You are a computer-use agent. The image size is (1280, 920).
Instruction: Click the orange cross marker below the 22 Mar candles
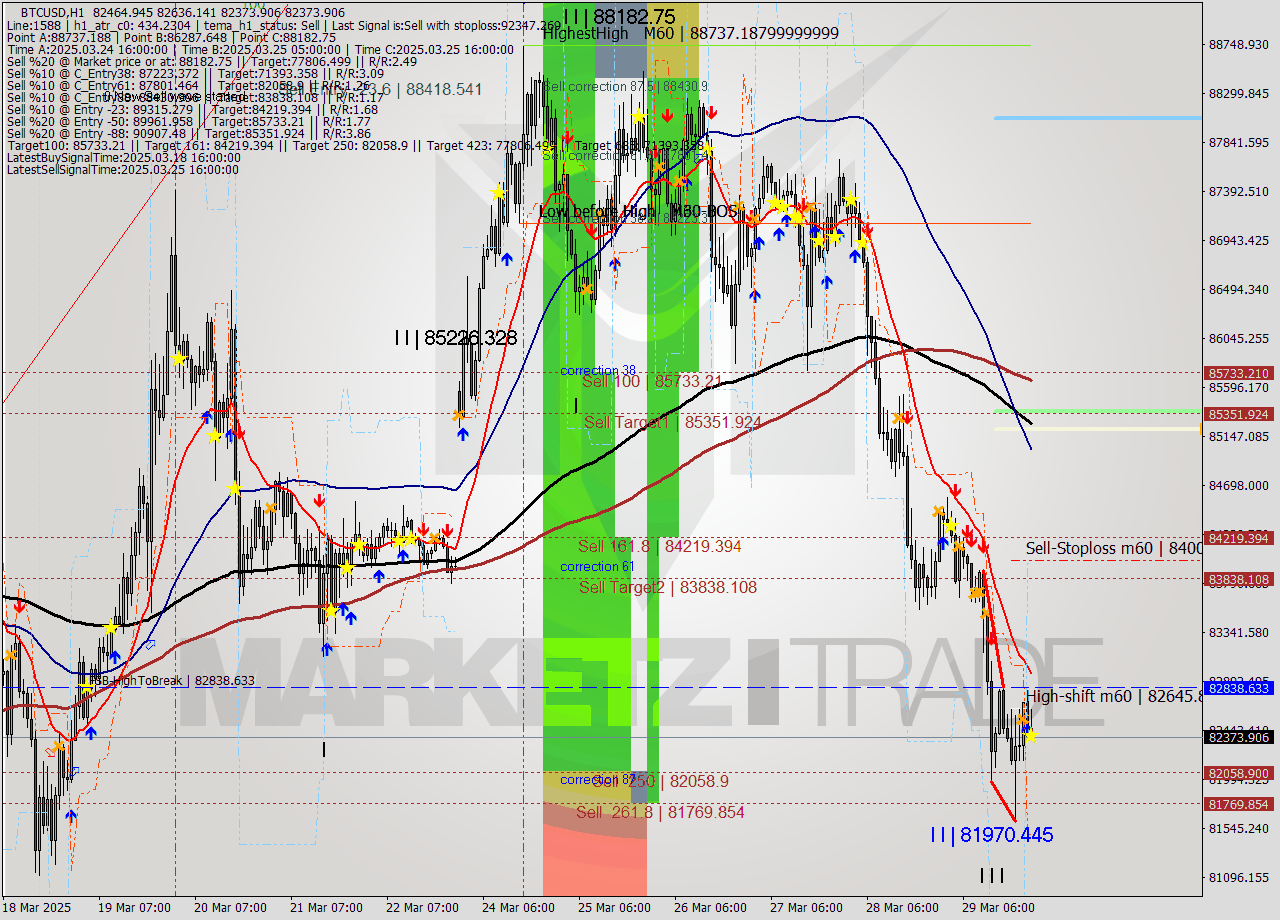(x=435, y=537)
